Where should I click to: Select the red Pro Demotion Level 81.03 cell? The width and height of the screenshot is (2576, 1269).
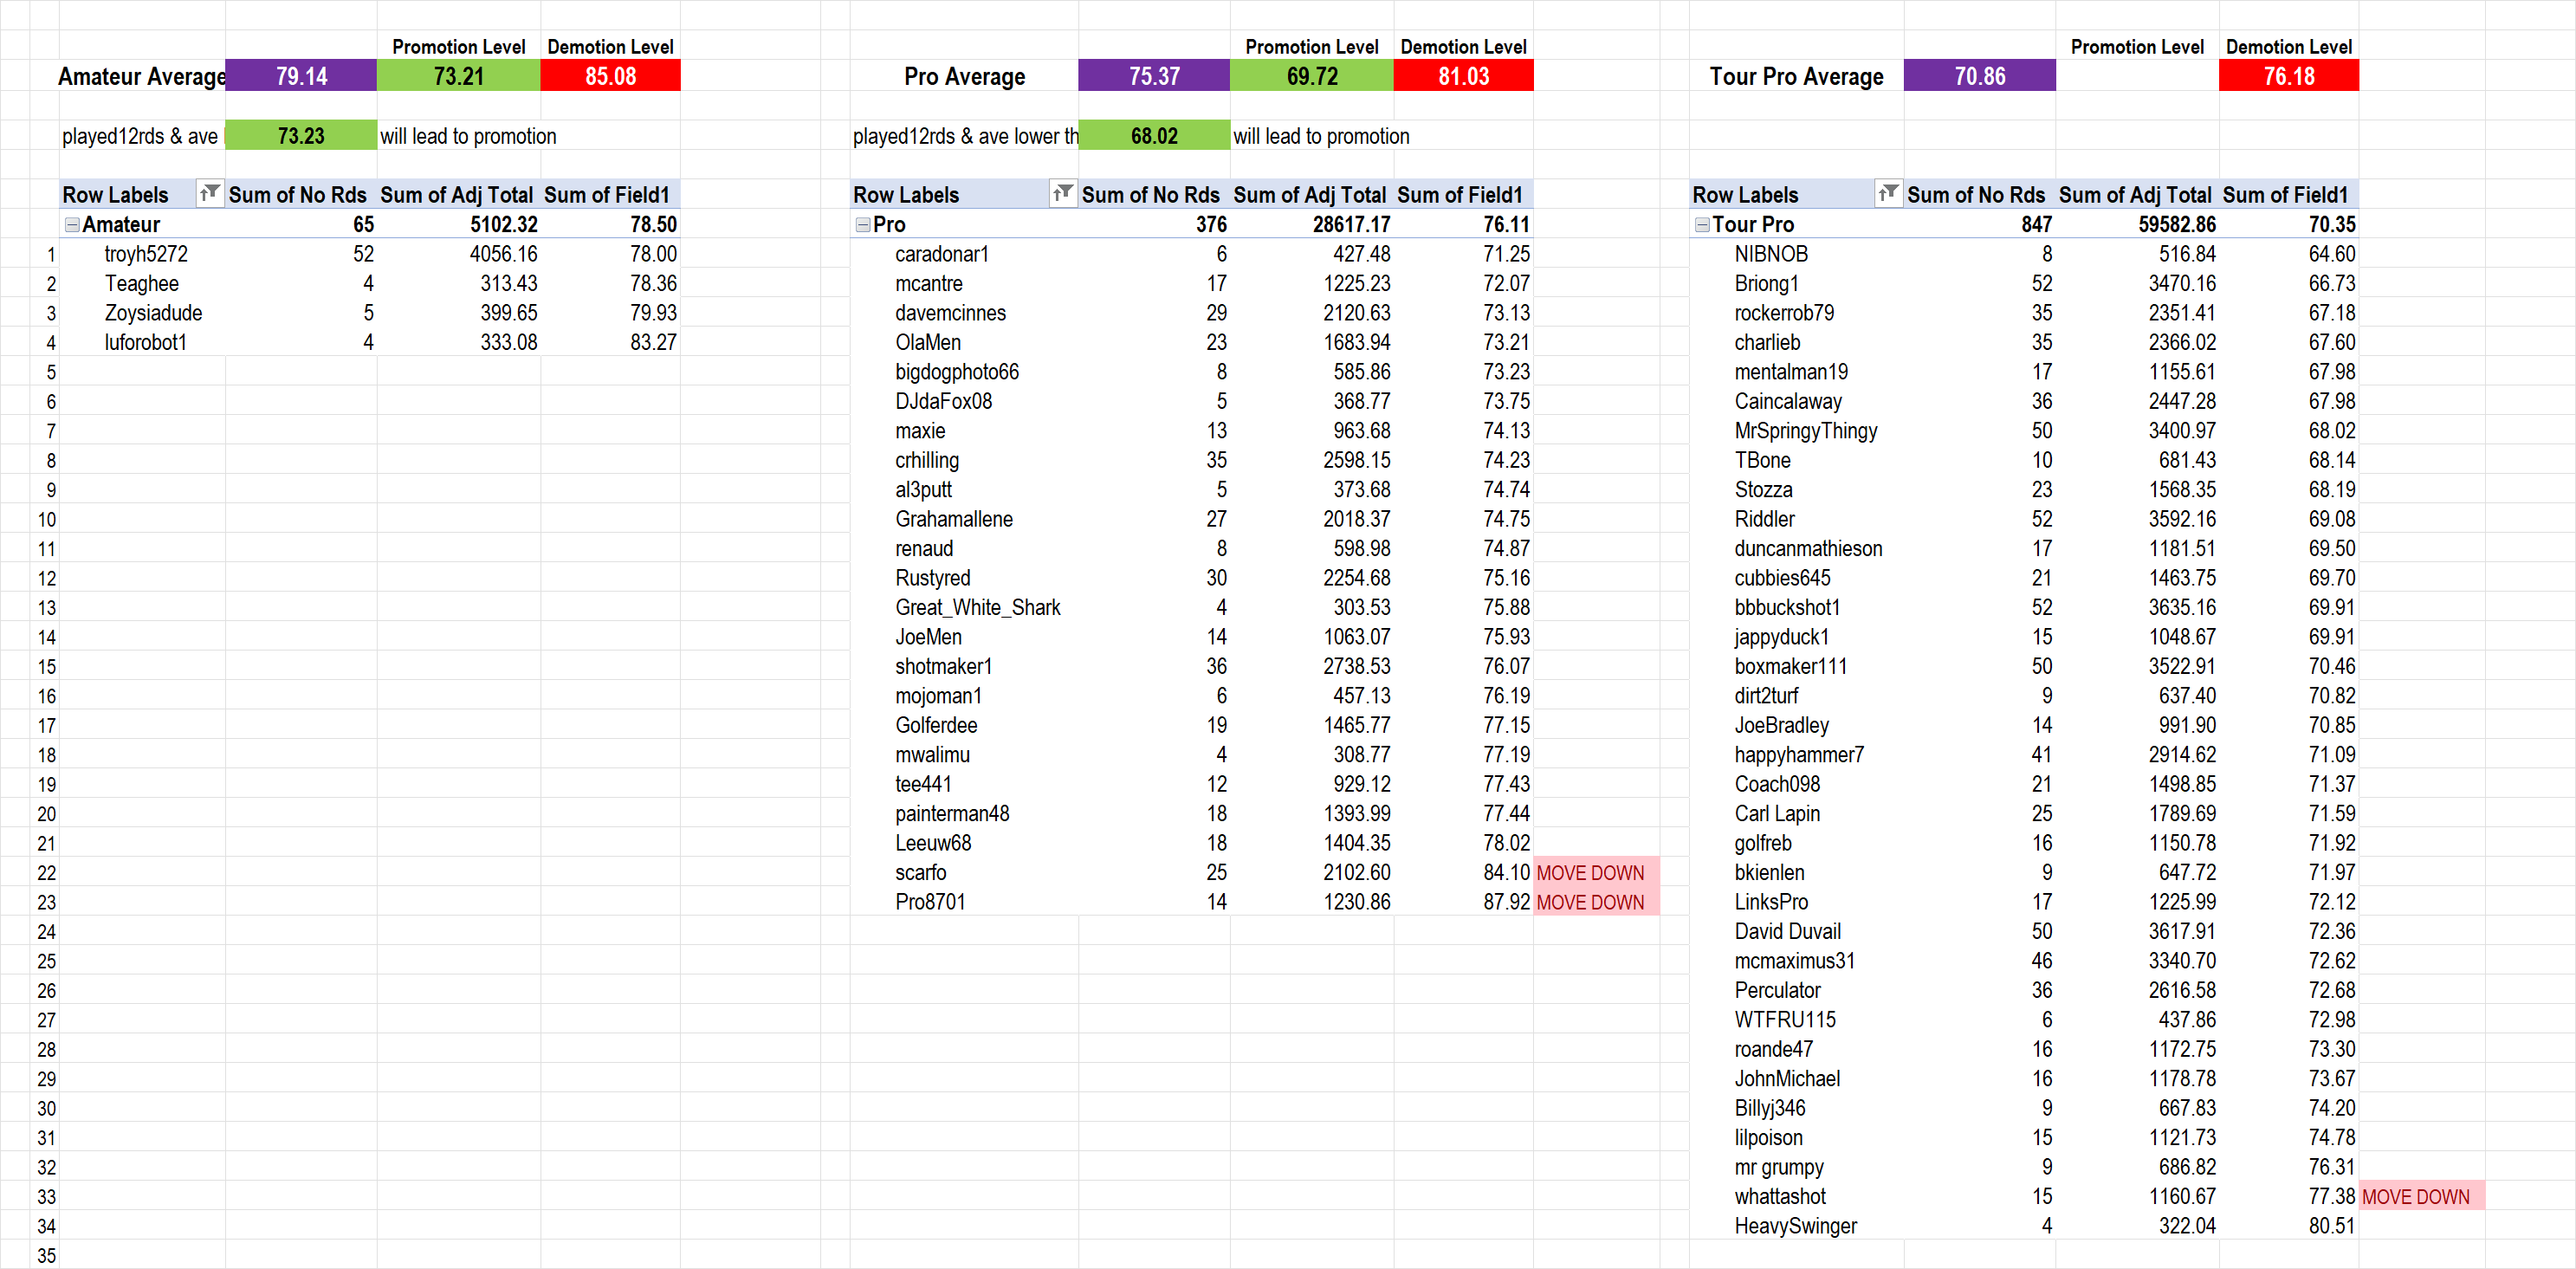tap(1462, 76)
